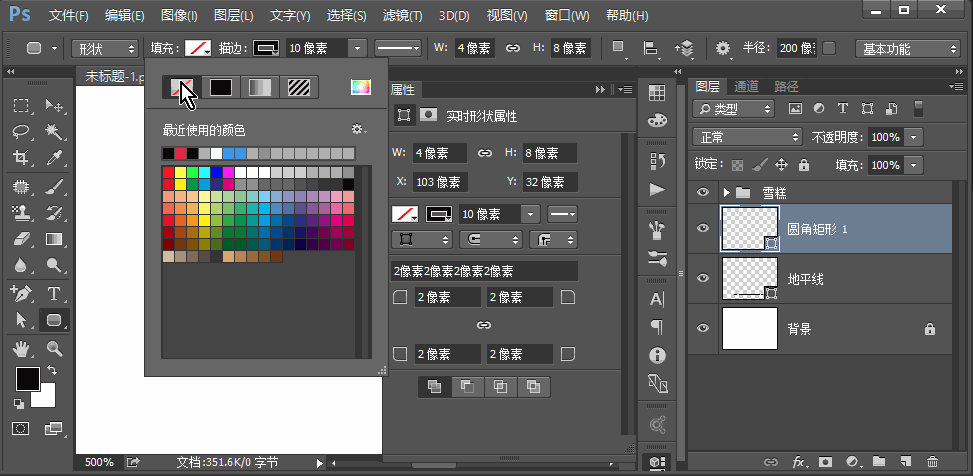Select the Magic Wand tool
The image size is (973, 476).
pyautogui.click(x=54, y=132)
